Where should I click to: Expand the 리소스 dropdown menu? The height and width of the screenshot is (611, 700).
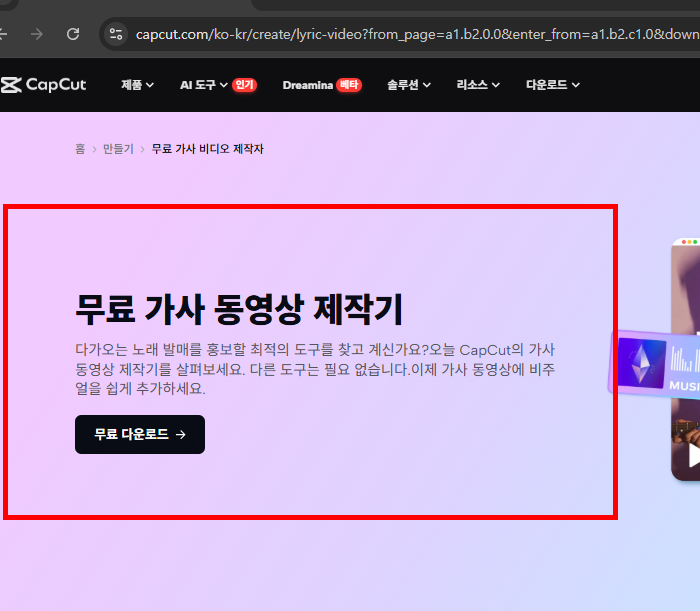click(478, 85)
